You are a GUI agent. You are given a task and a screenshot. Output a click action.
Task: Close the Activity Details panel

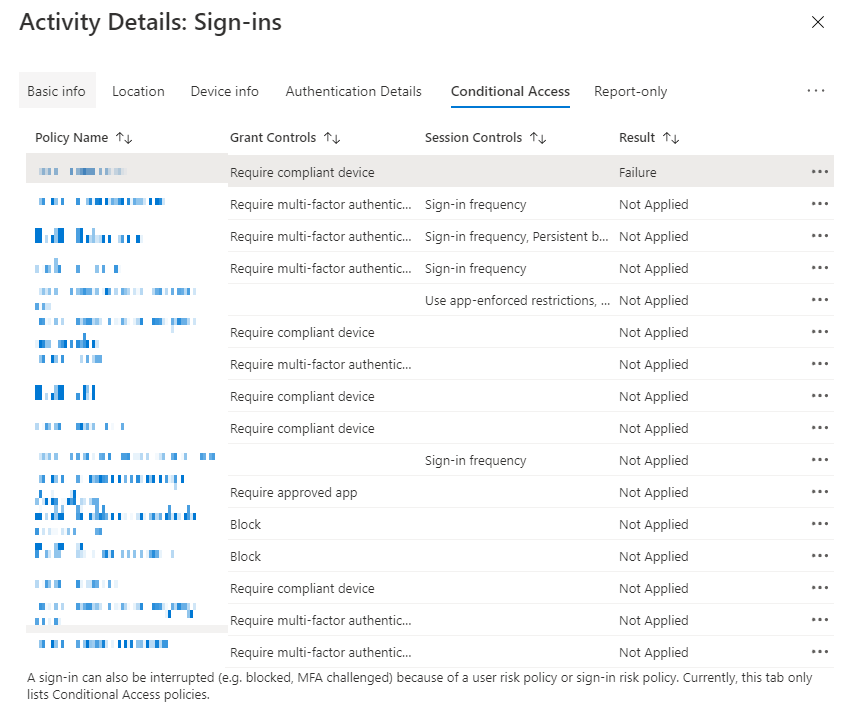pos(817,22)
